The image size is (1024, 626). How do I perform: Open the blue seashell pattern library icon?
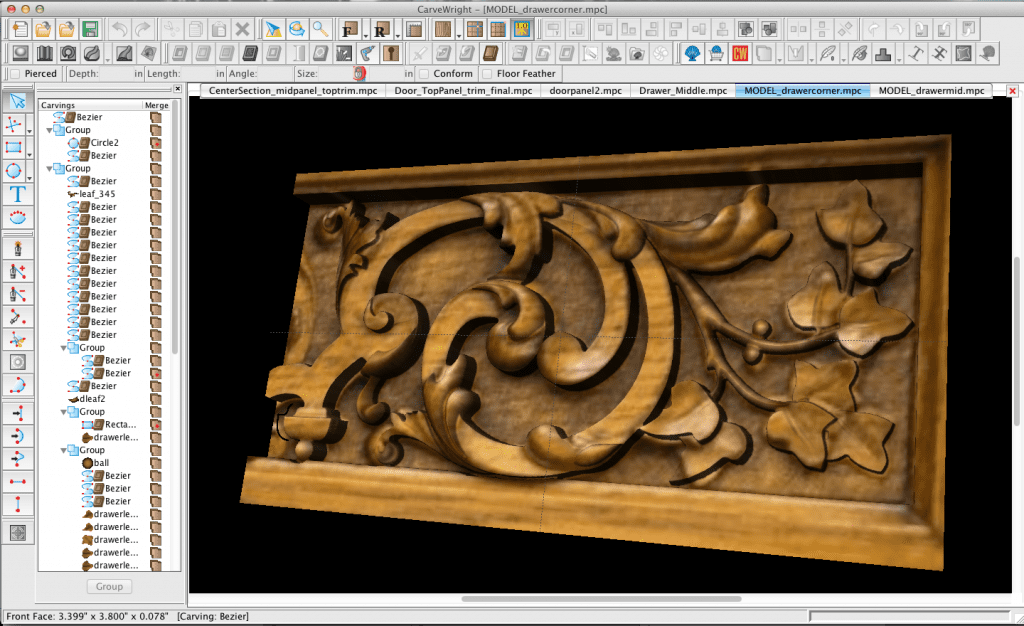tap(691, 52)
